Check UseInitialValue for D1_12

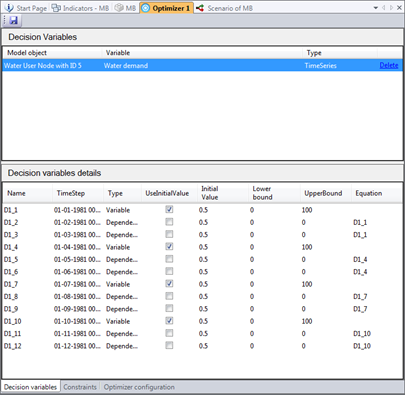click(169, 345)
